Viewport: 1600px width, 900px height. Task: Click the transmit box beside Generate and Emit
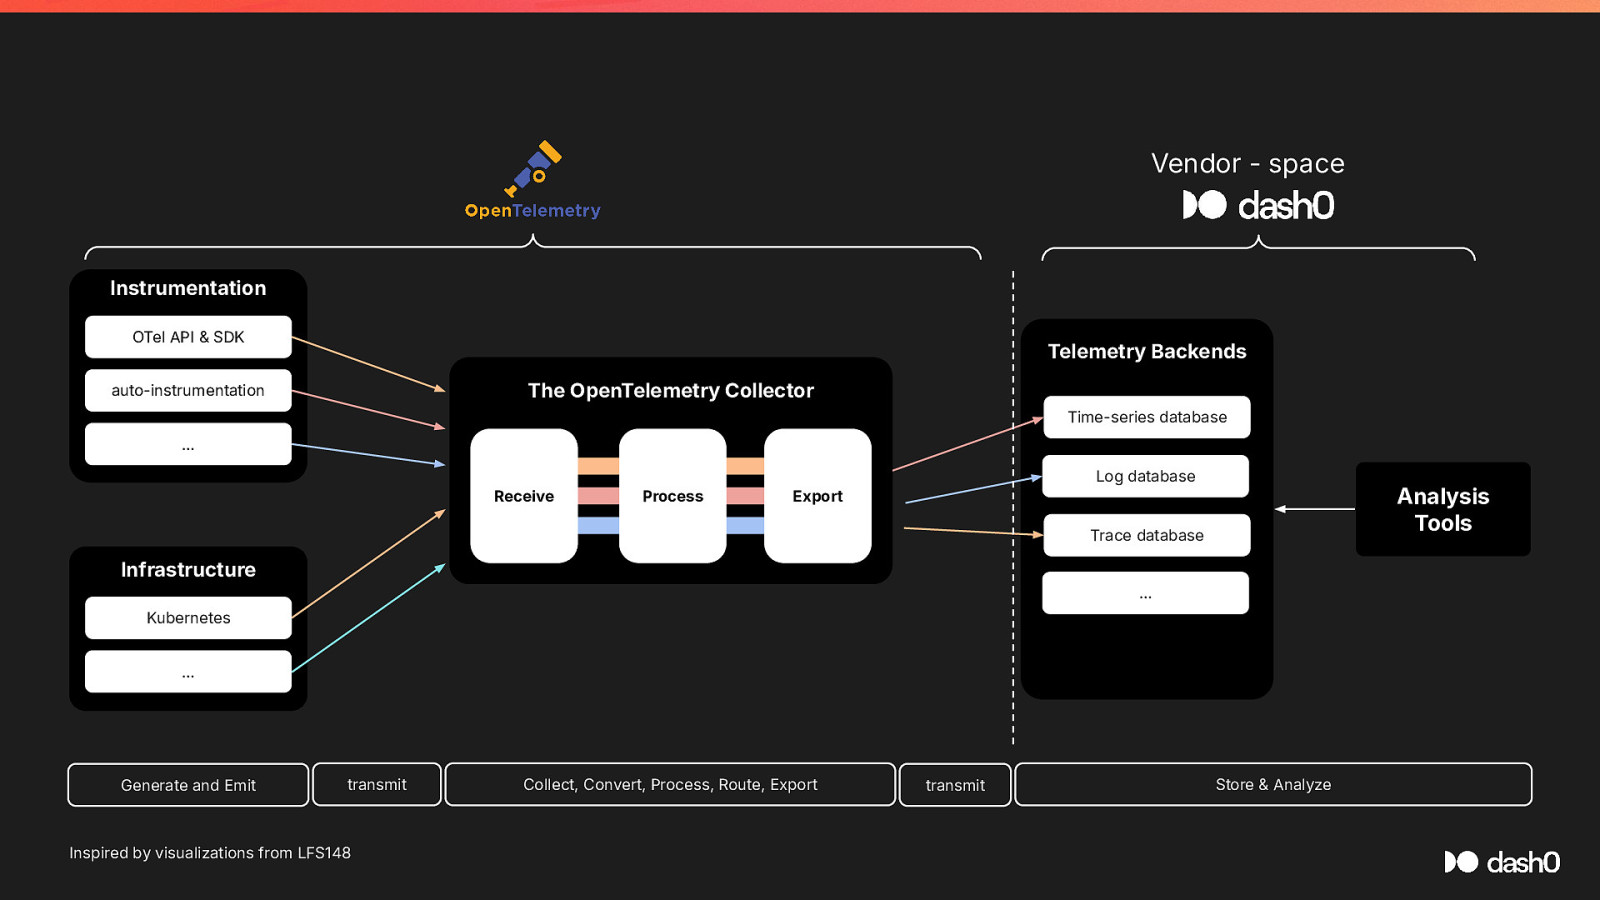point(377,784)
